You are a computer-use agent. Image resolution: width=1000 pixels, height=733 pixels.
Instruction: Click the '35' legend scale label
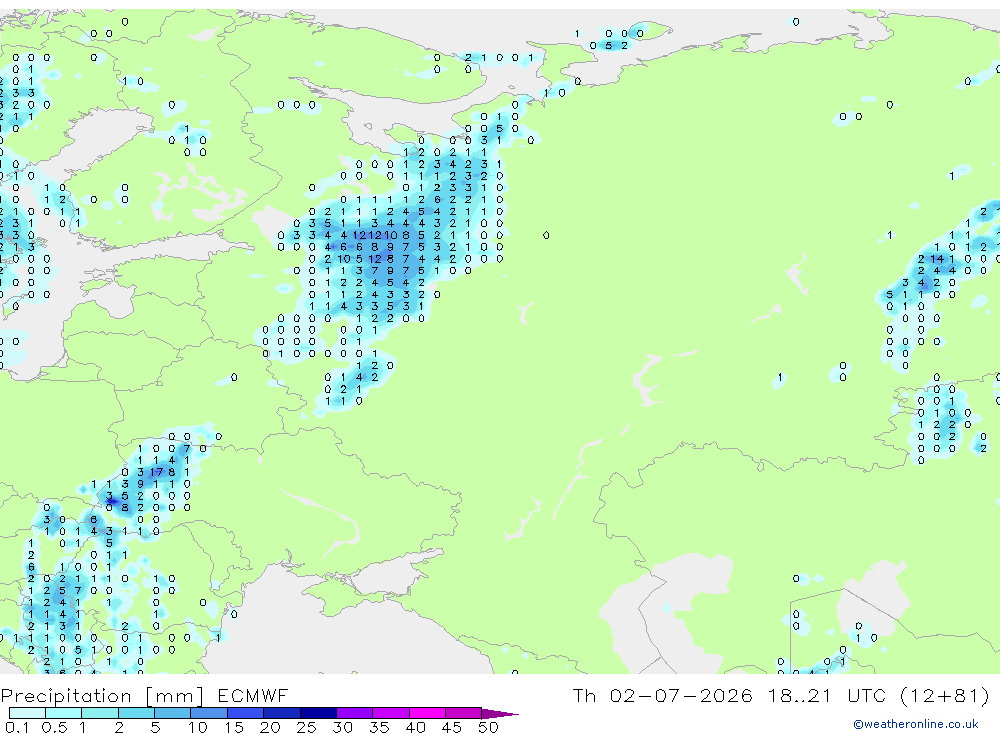pyautogui.click(x=379, y=727)
